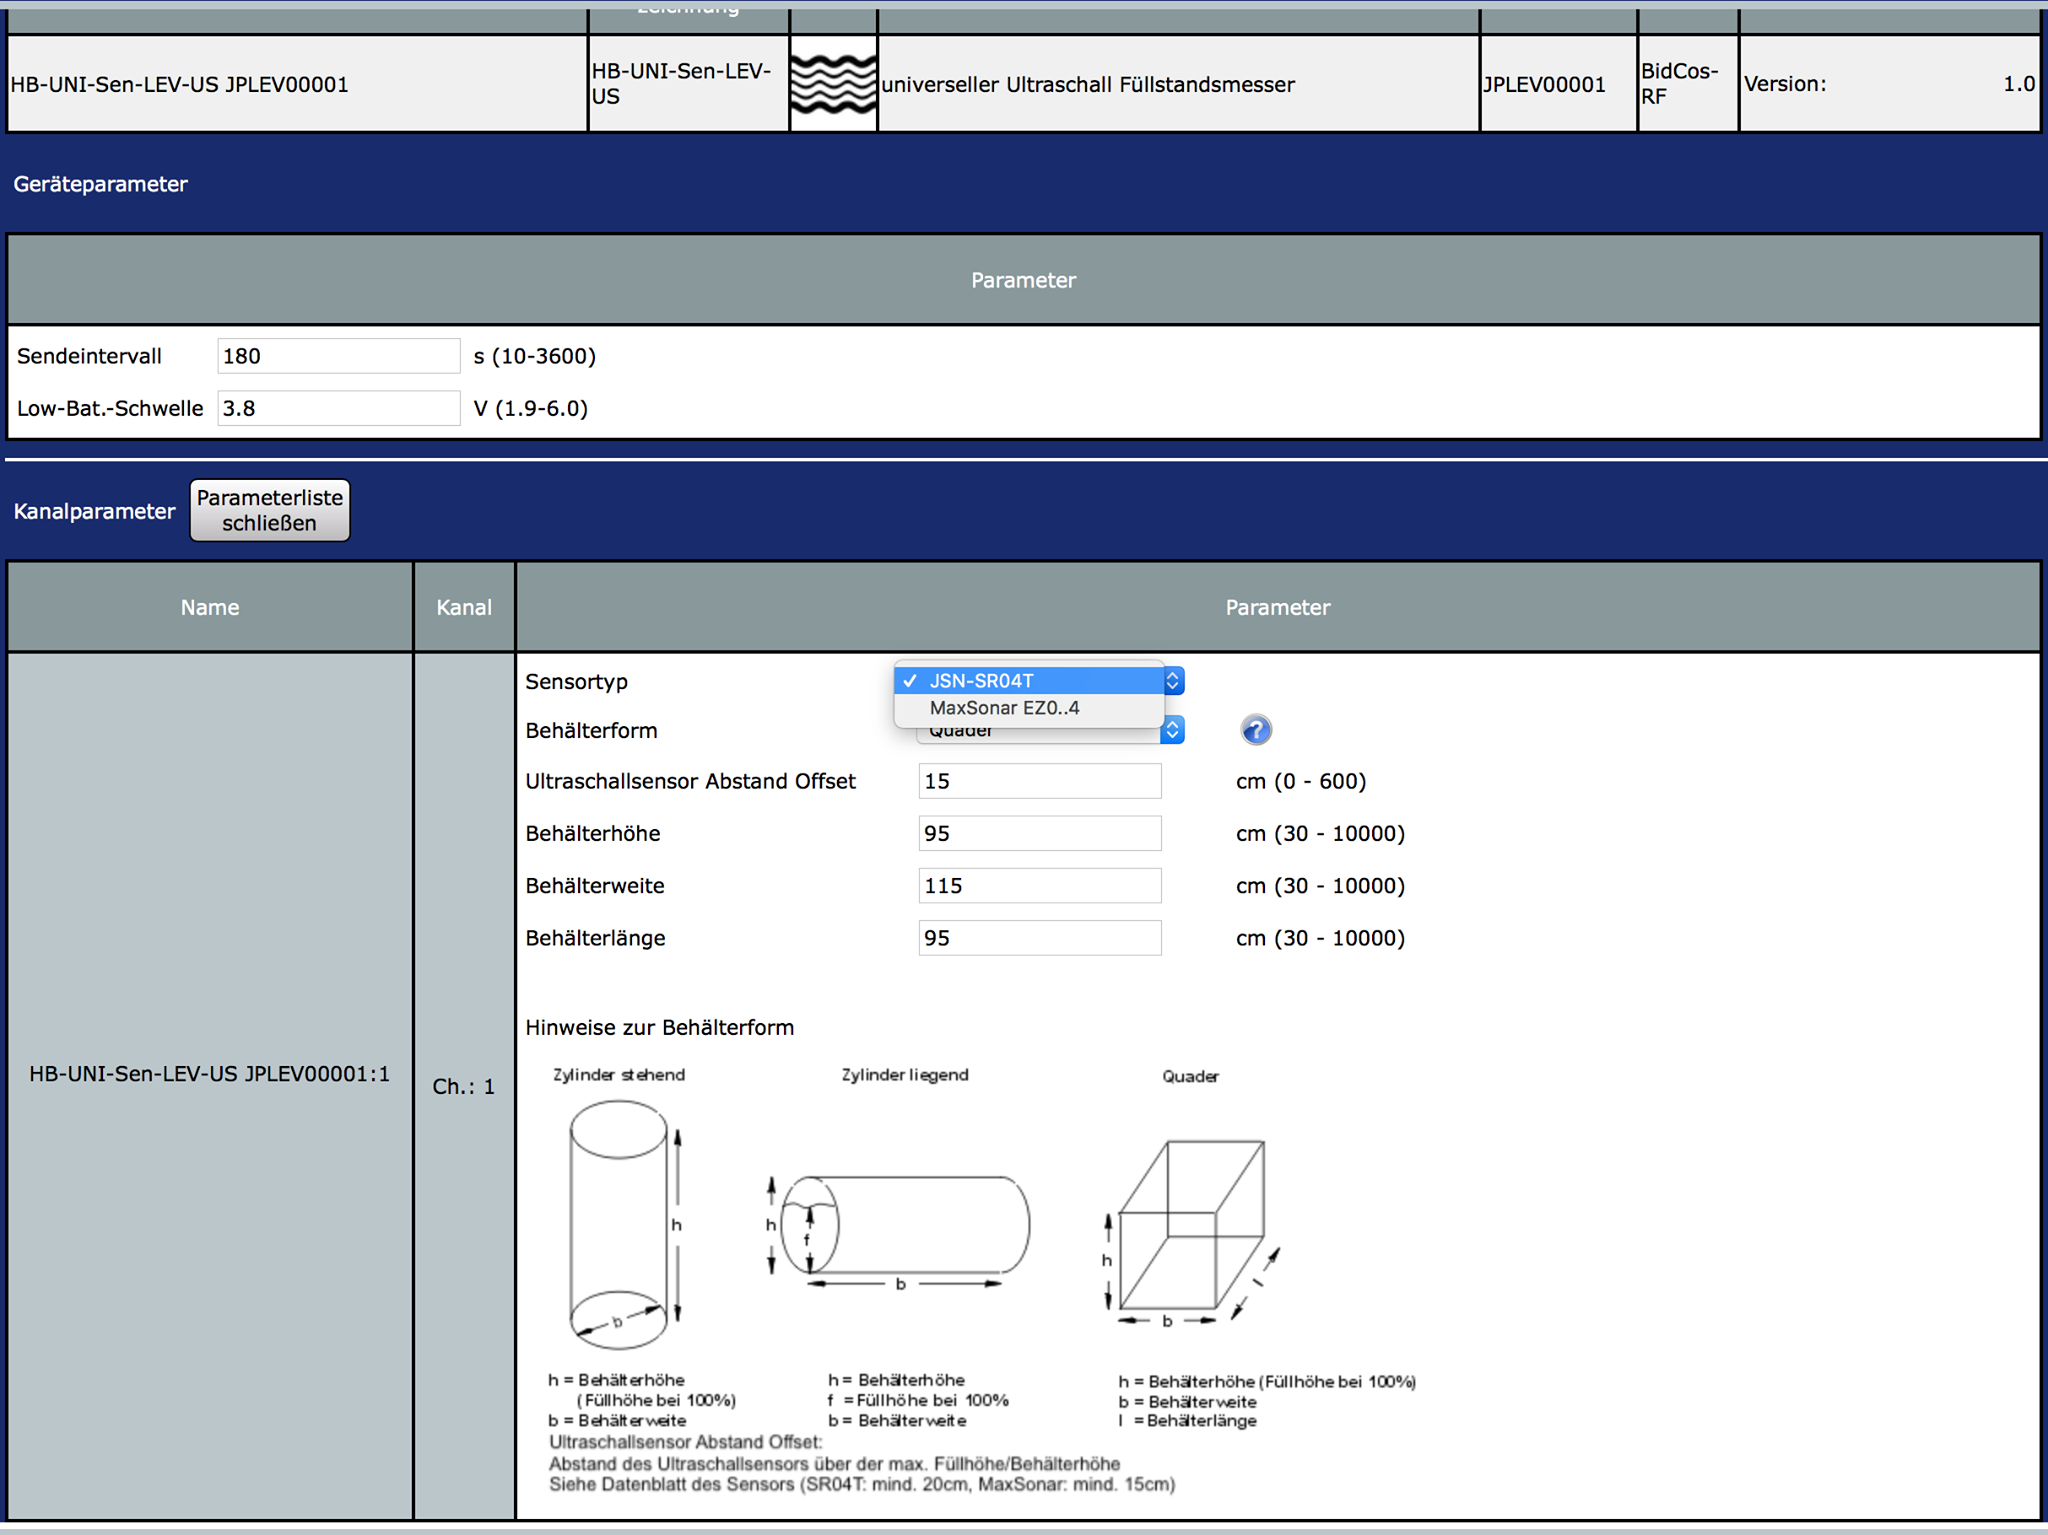
Task: Click the Behälterweite value field
Action: click(x=1039, y=885)
